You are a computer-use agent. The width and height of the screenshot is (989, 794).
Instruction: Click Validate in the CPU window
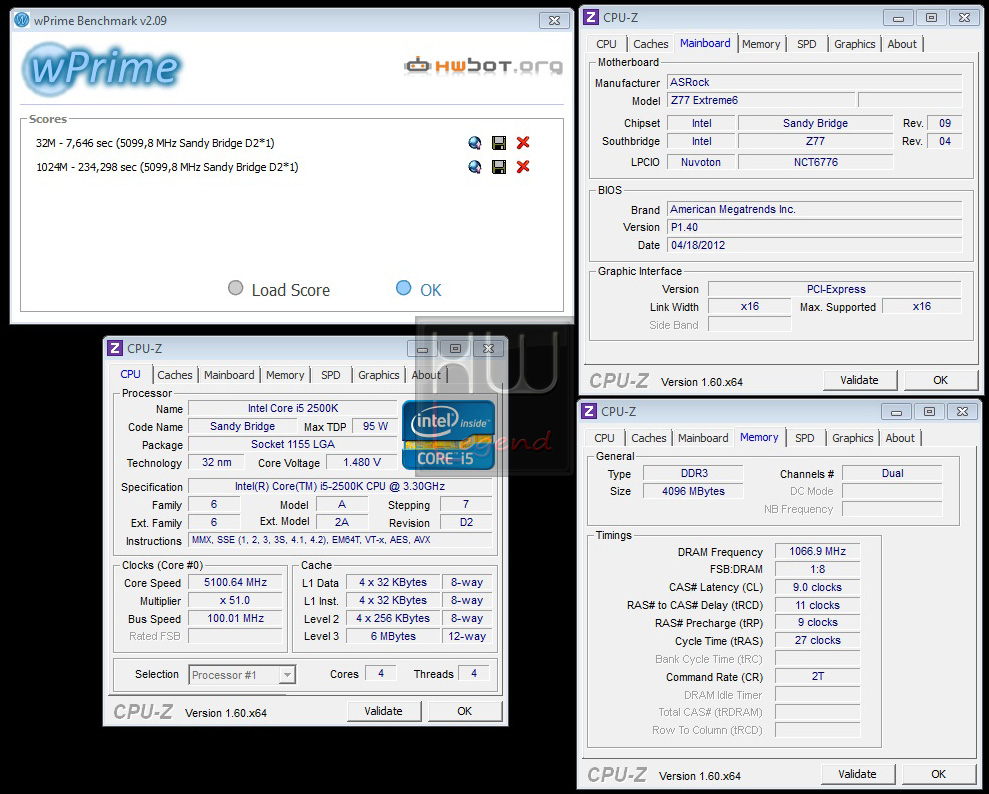[x=383, y=711]
